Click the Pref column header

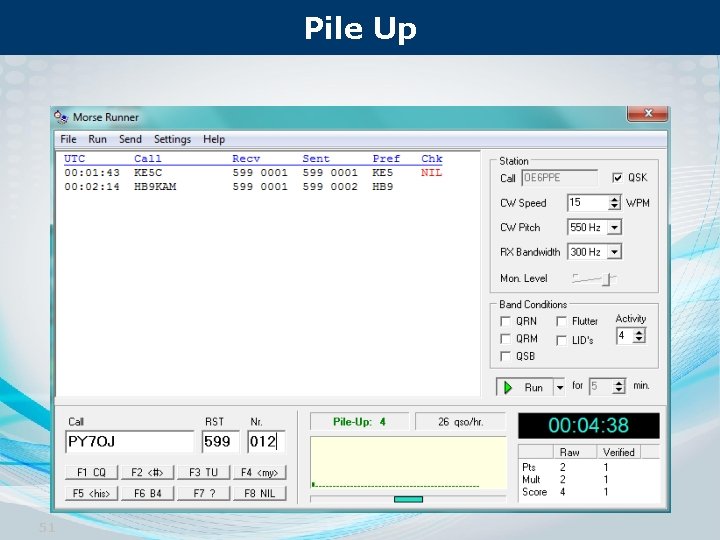[386, 159]
